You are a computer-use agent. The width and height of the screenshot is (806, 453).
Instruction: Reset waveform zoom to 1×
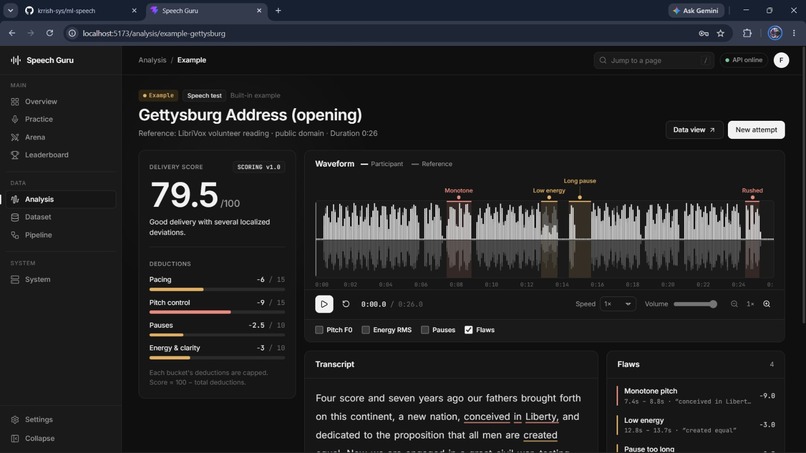(750, 304)
